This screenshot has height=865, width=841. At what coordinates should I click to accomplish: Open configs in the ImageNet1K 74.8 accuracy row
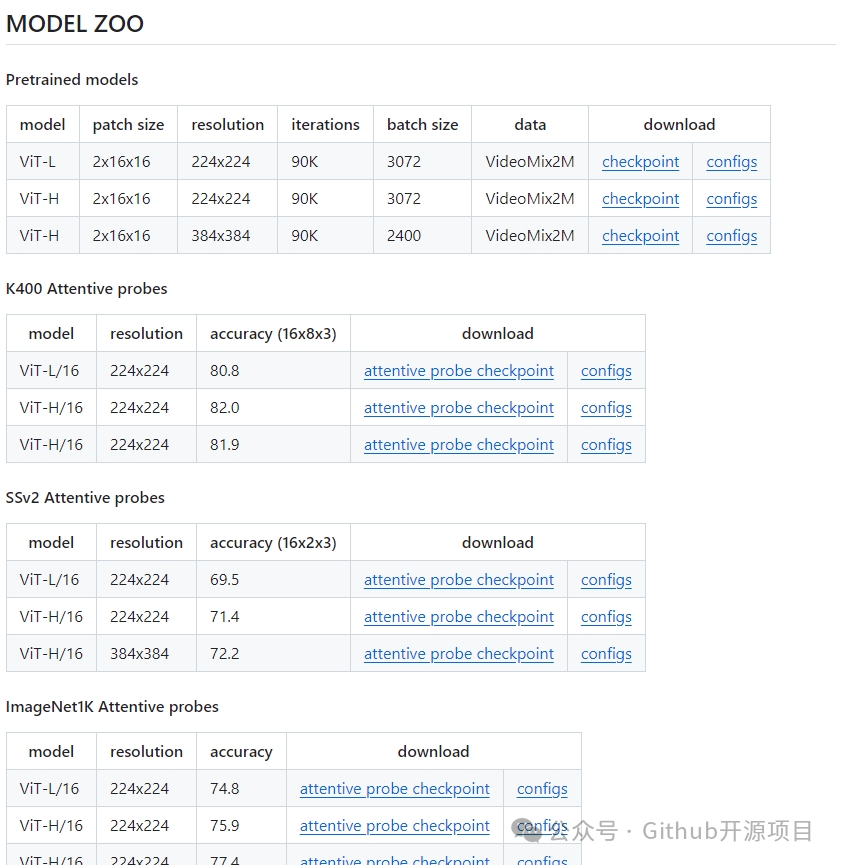point(542,789)
